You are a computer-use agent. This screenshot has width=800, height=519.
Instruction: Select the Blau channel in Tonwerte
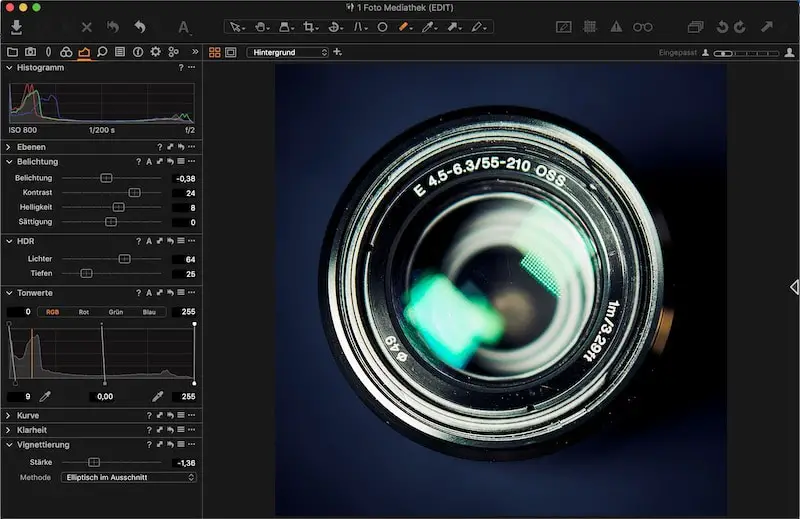[x=149, y=312]
